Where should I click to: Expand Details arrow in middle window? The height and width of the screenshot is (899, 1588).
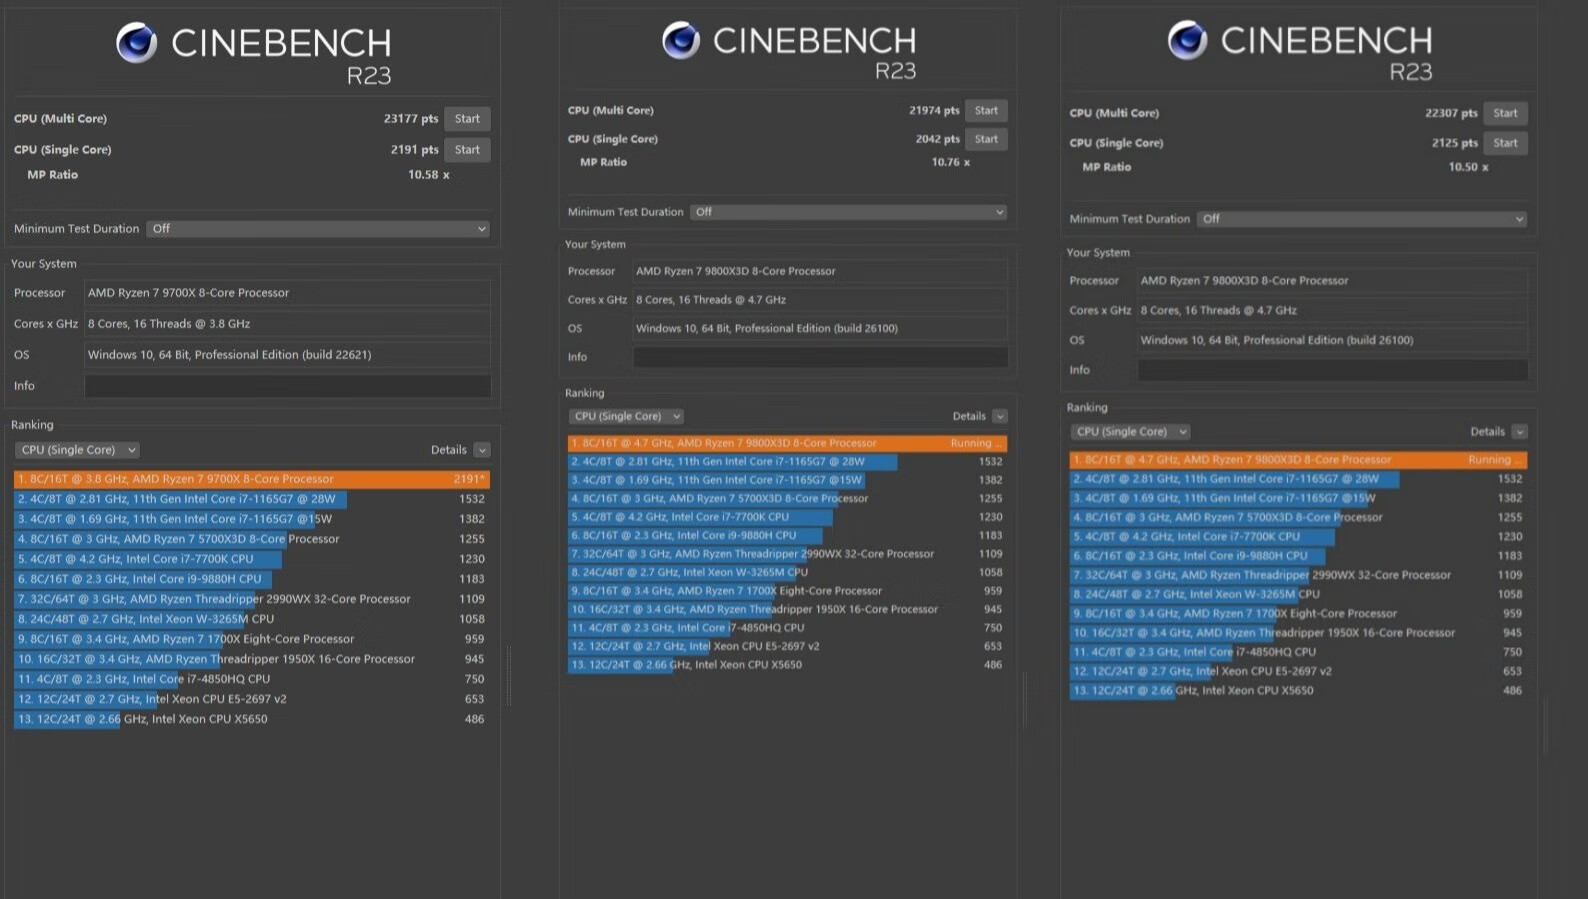click(1000, 416)
